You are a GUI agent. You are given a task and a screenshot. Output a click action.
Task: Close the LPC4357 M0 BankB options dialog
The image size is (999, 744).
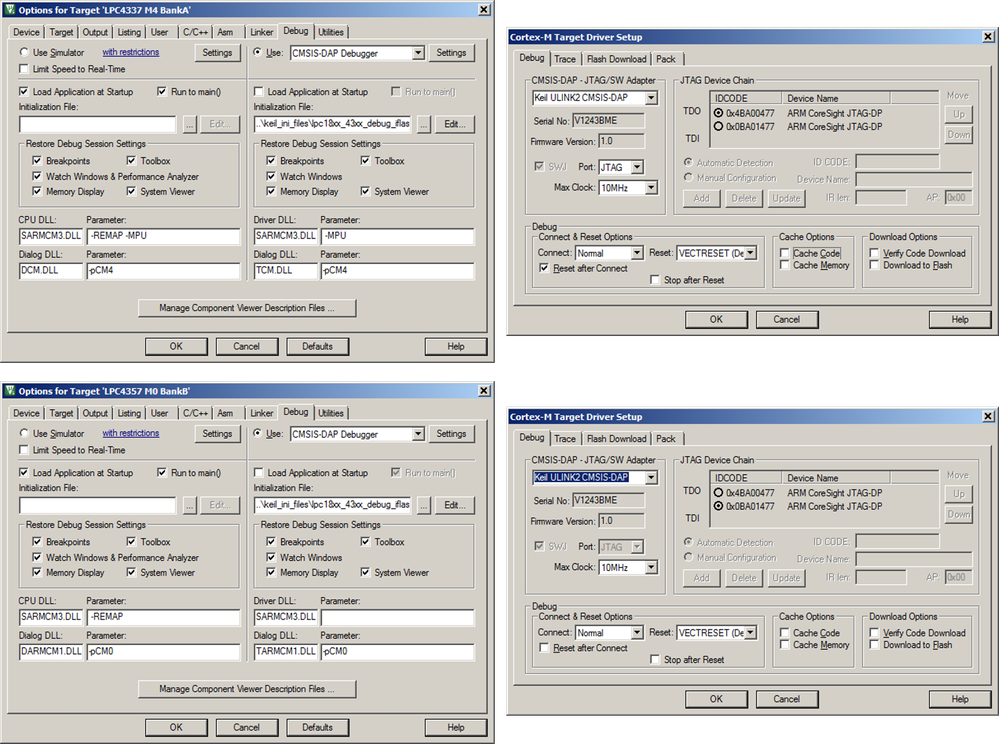pos(484,390)
